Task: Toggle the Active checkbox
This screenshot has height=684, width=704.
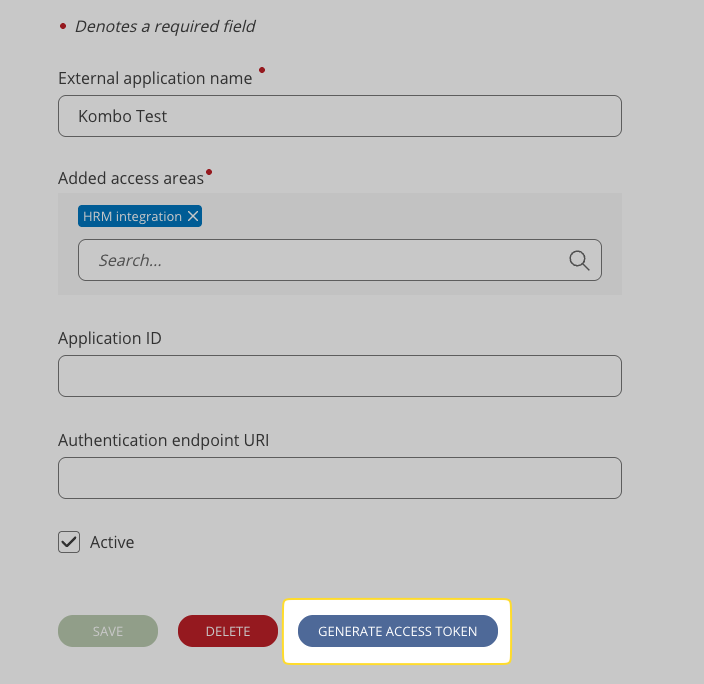Action: point(69,542)
